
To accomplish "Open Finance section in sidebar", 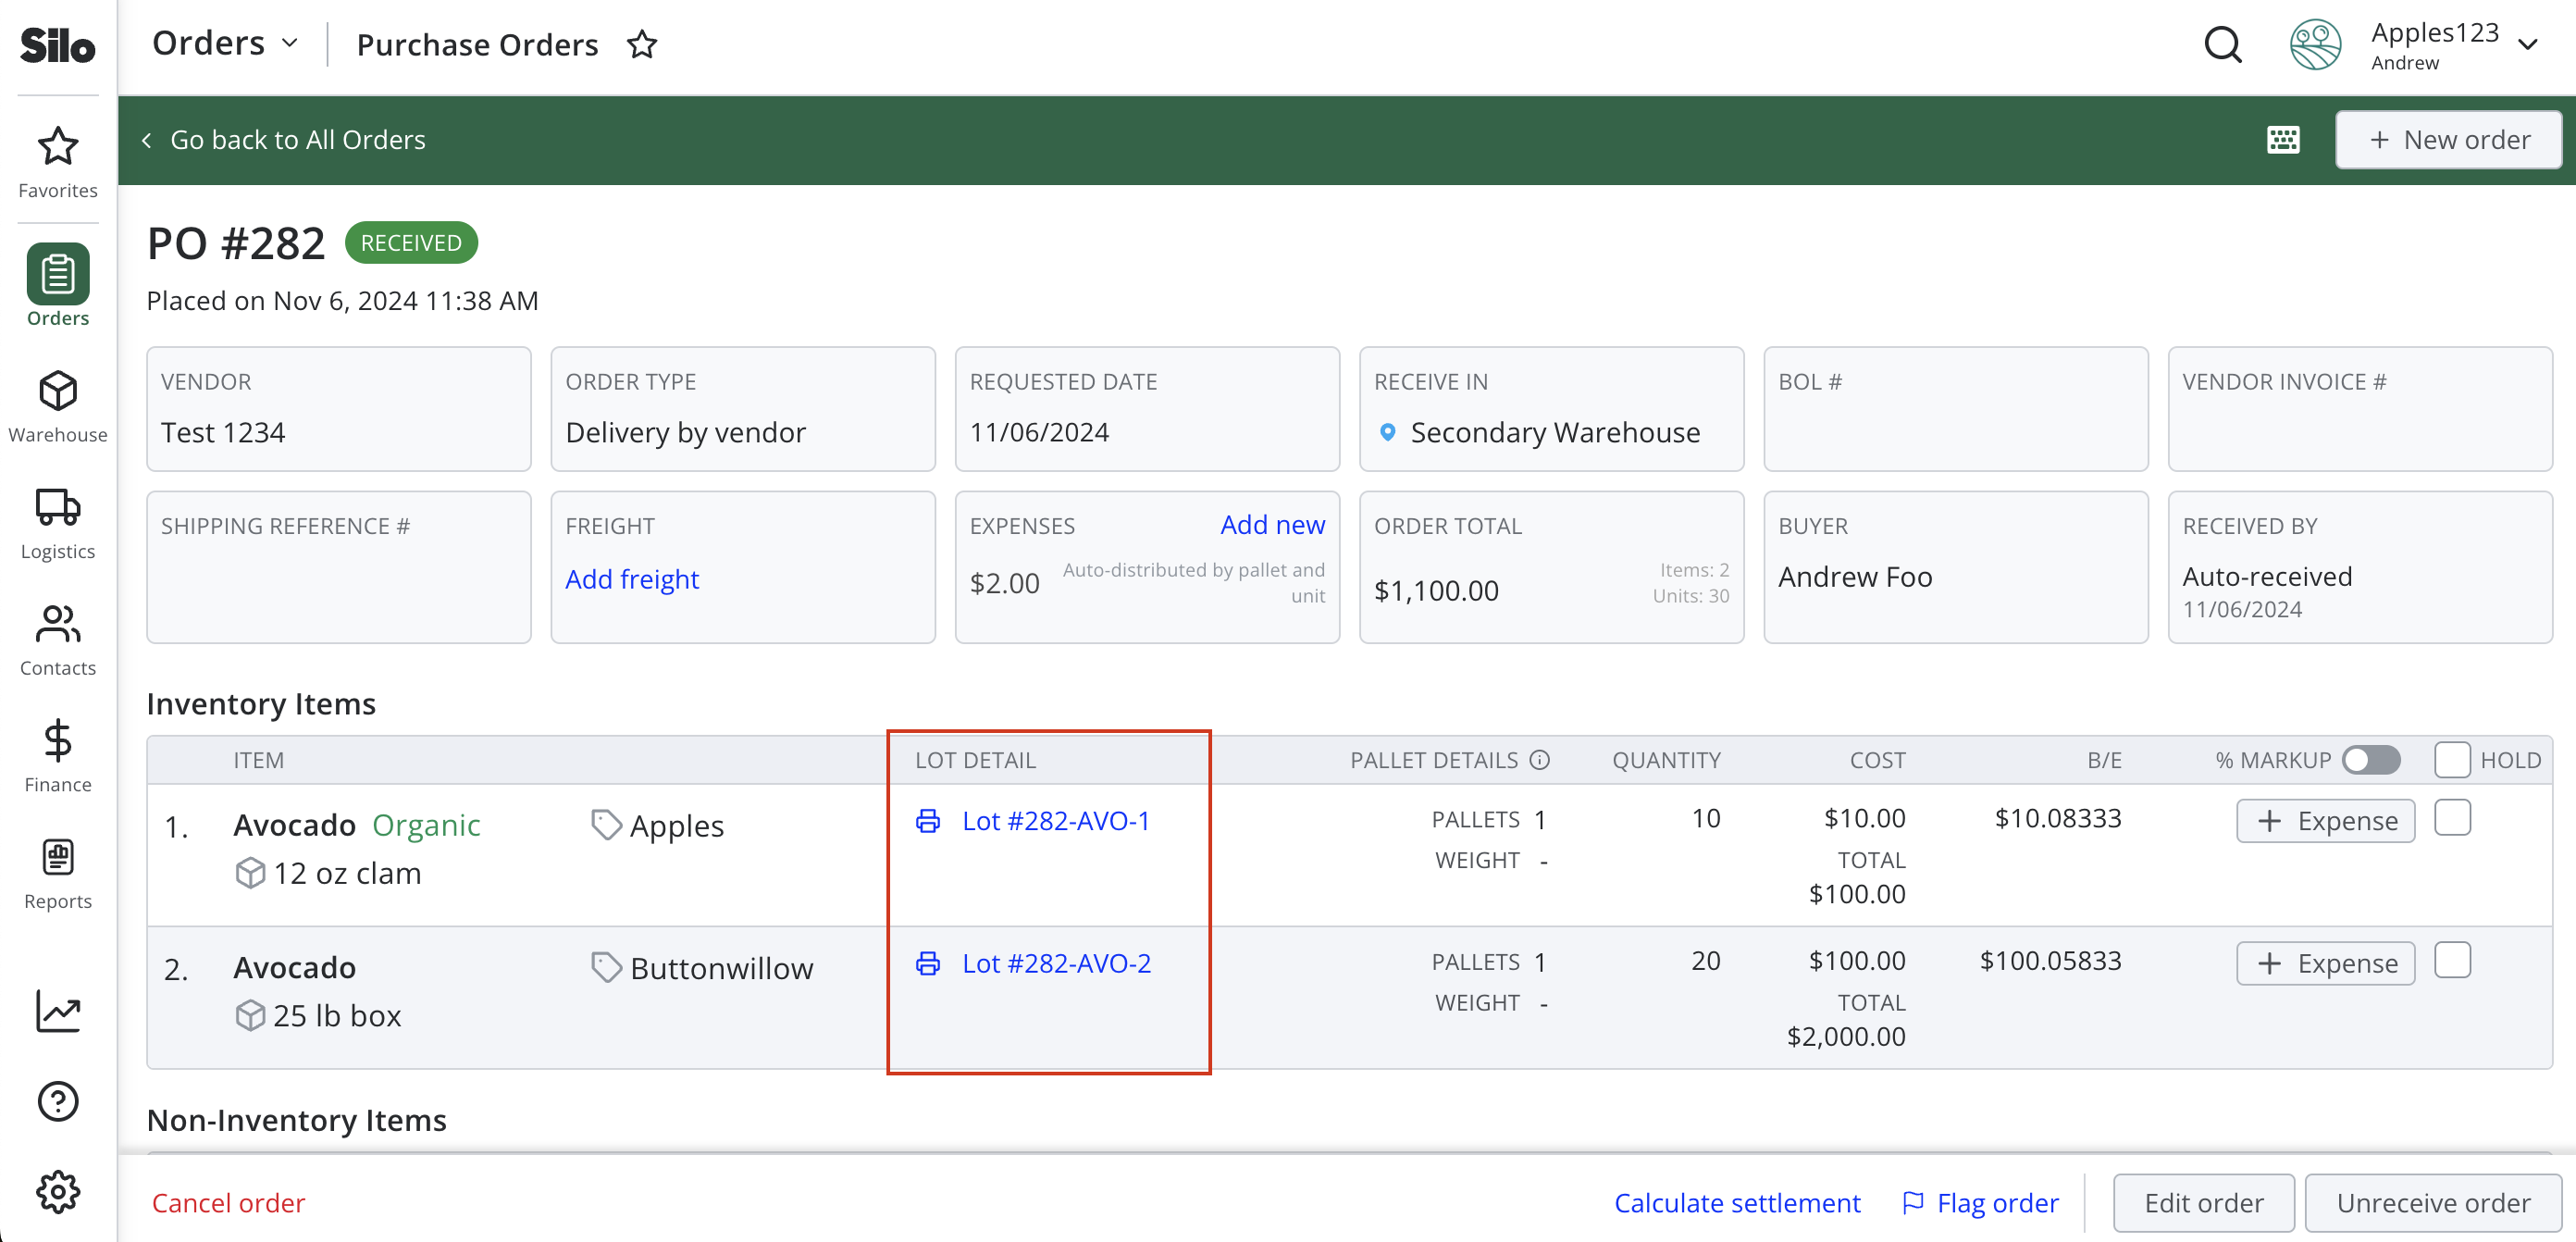I will pyautogui.click(x=58, y=757).
